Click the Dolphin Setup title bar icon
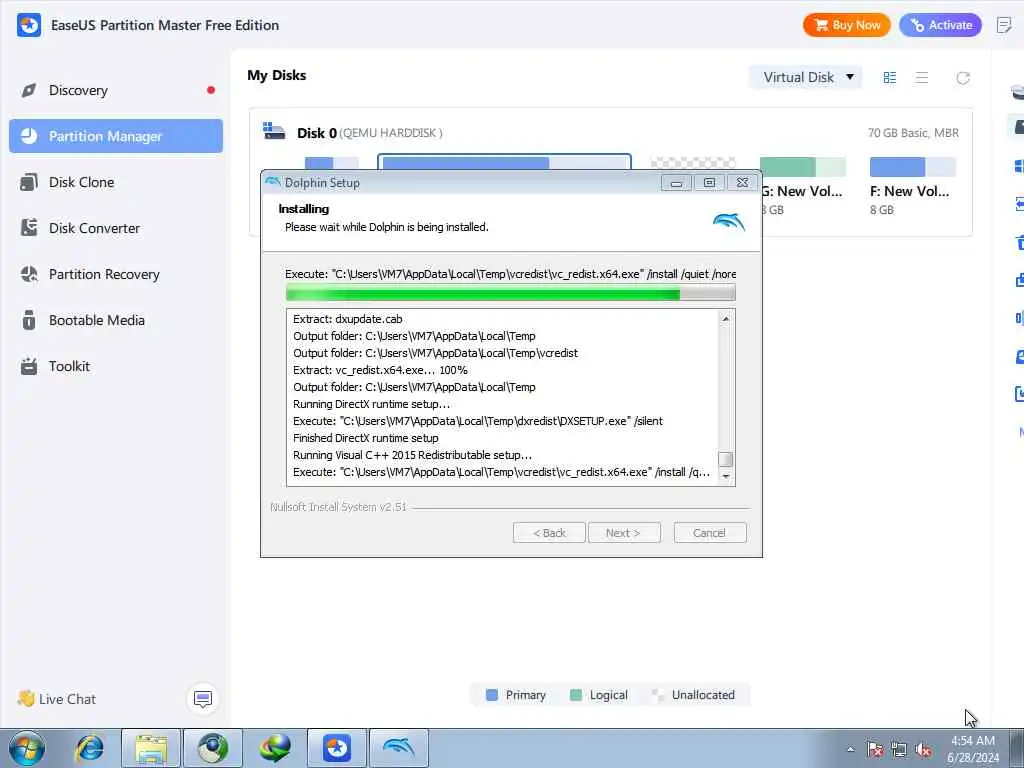This screenshot has width=1024, height=768. [x=273, y=182]
